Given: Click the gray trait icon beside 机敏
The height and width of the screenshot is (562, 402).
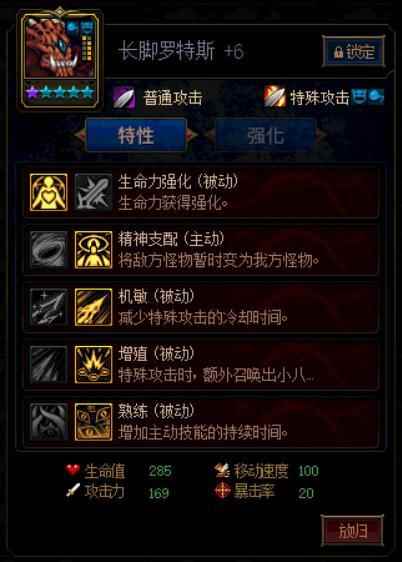Looking at the screenshot, I should click(48, 307).
